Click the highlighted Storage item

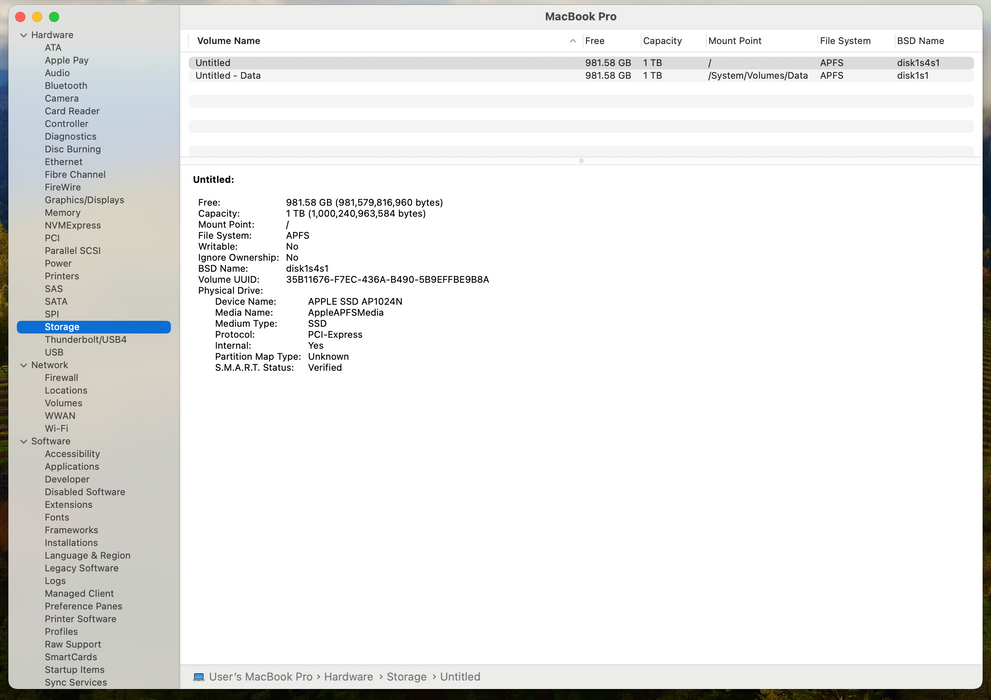pyautogui.click(x=94, y=327)
